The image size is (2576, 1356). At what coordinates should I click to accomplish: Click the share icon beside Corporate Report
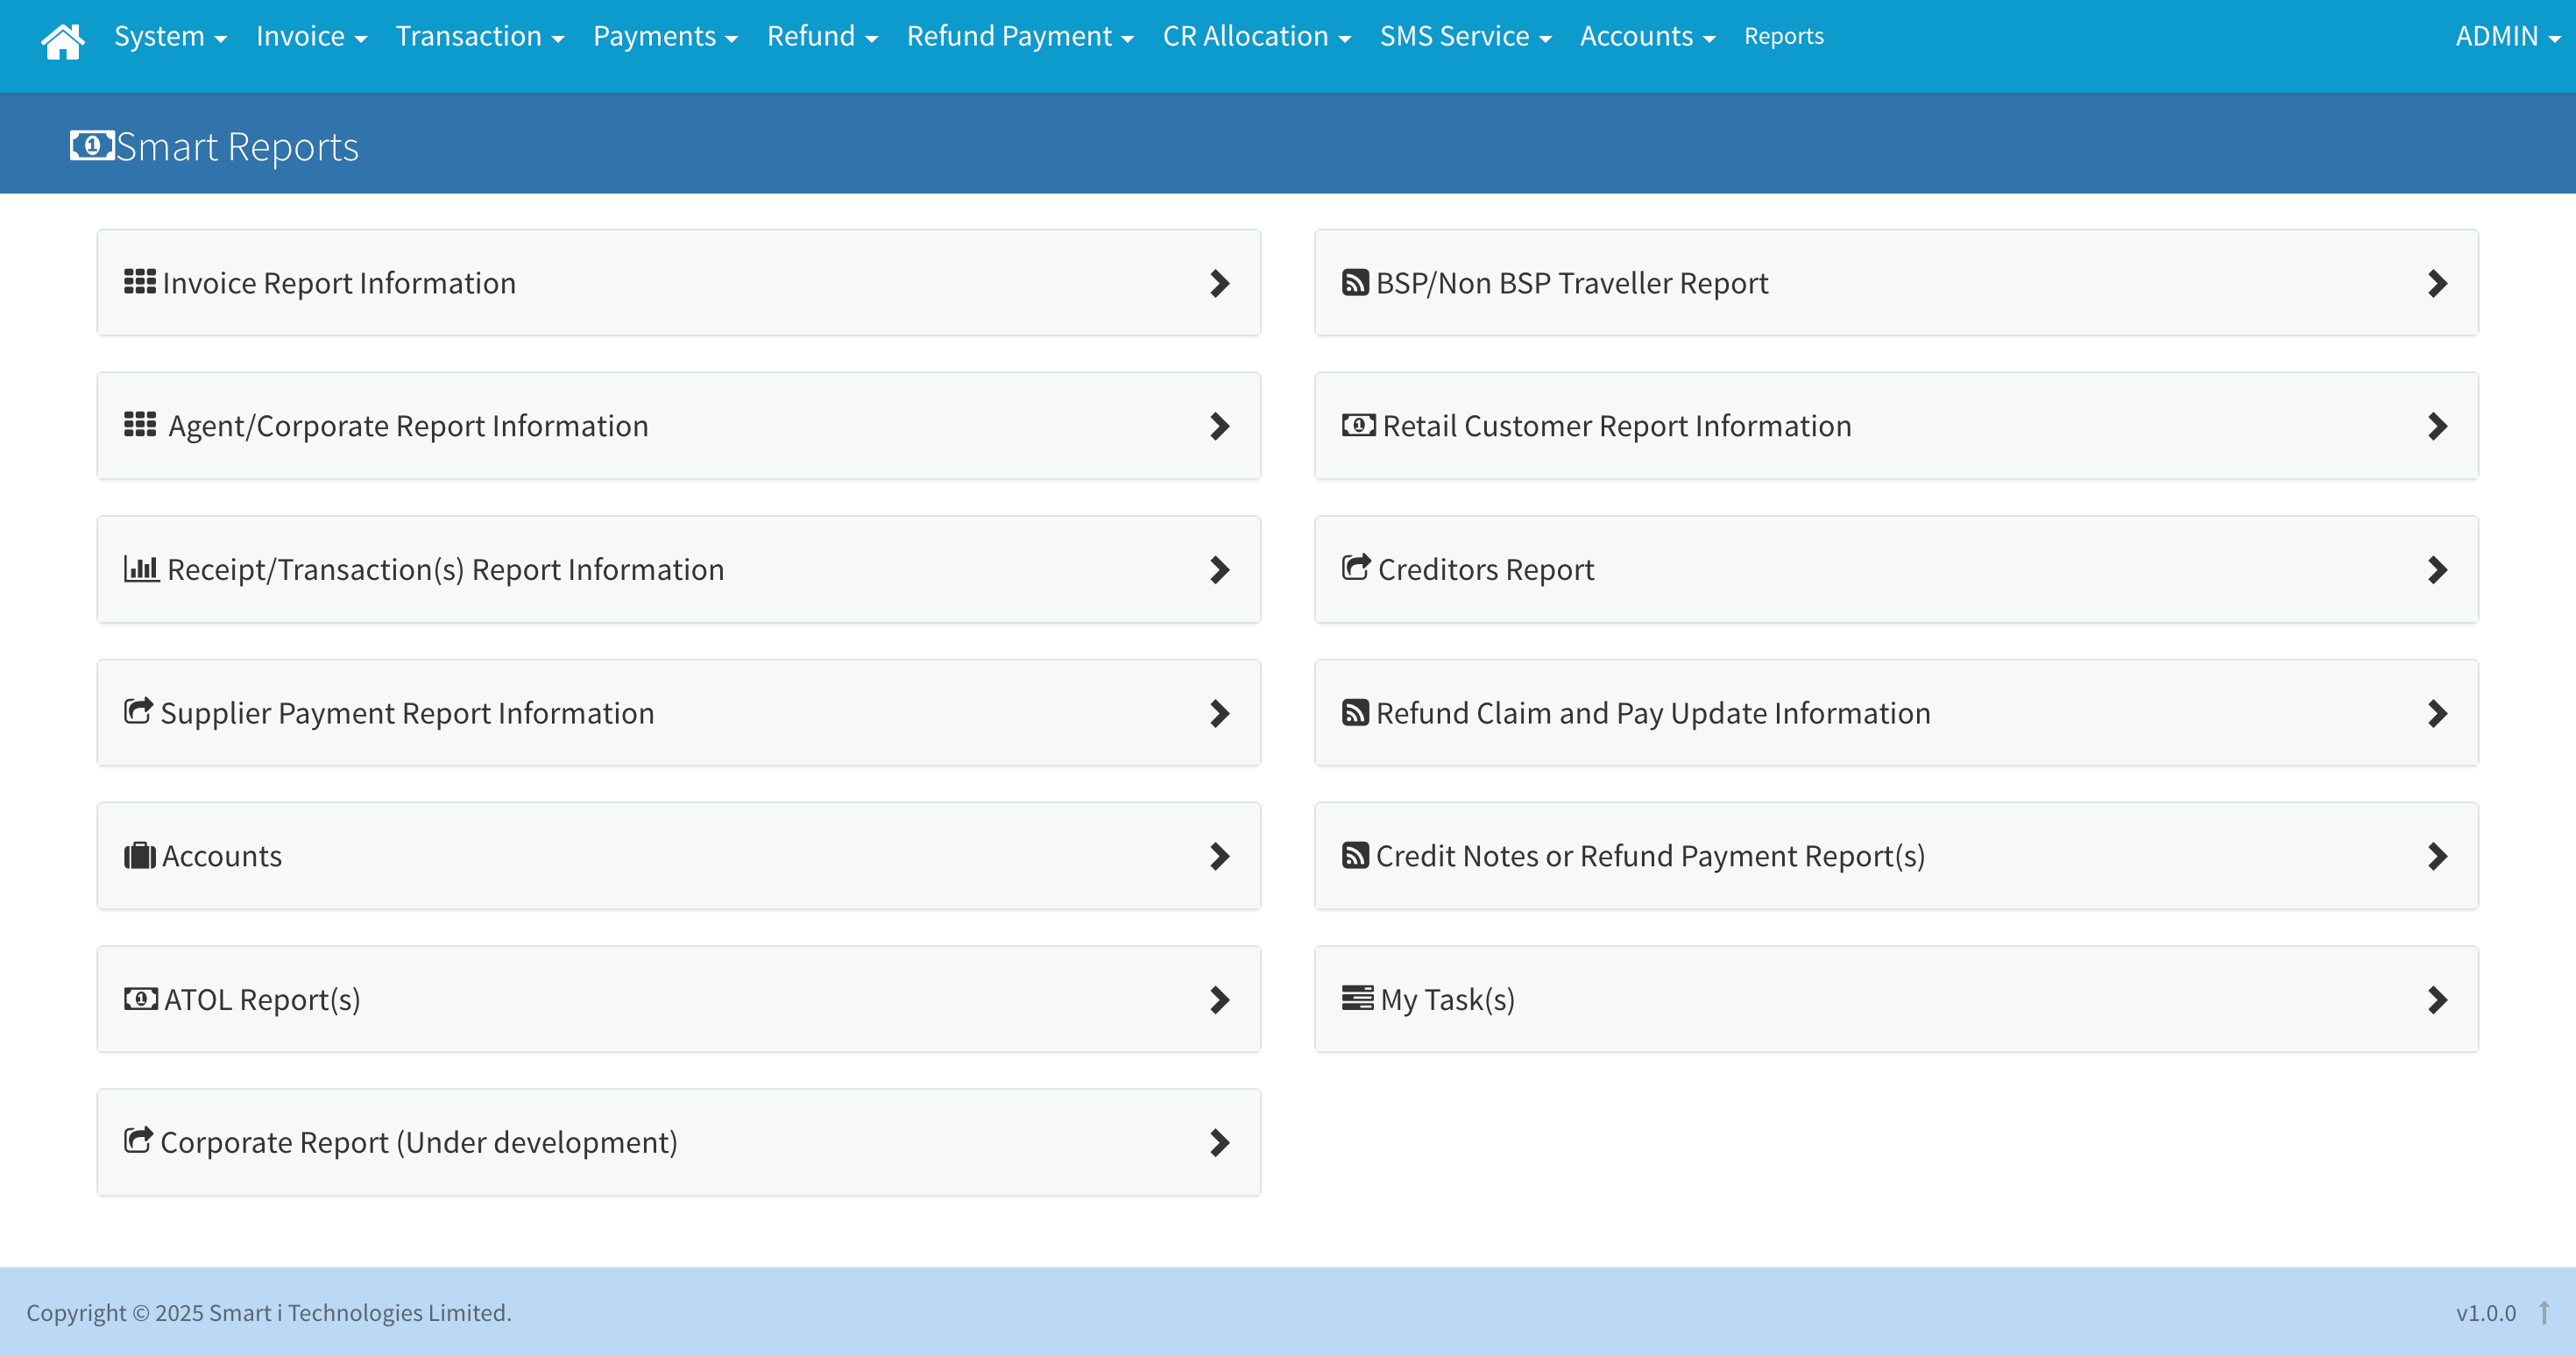[x=138, y=1140]
